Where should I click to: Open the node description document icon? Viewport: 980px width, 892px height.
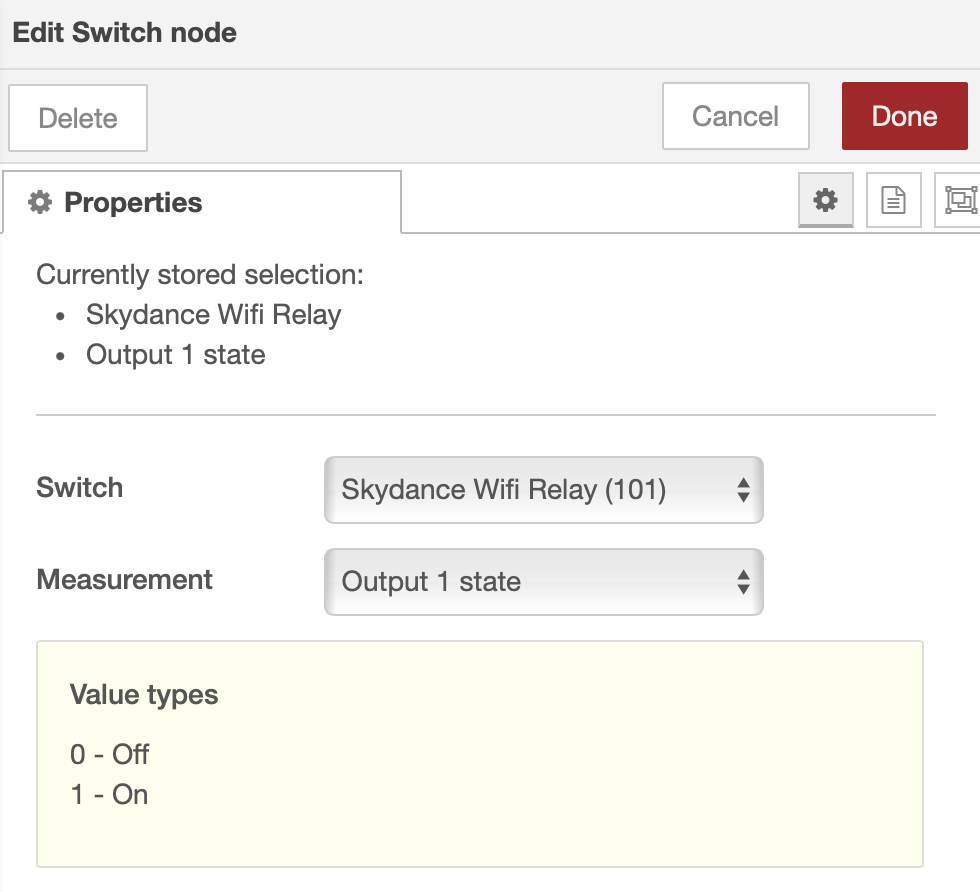click(893, 200)
